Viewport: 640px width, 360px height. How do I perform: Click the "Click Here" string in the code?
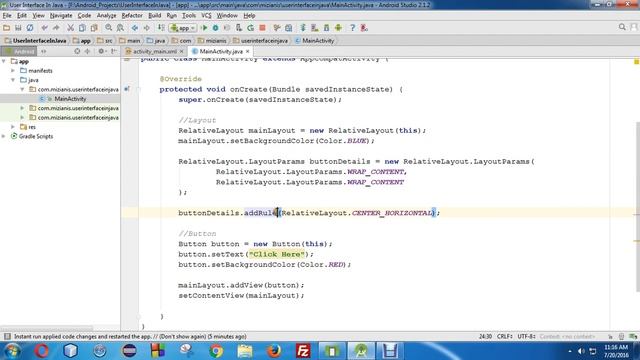click(x=277, y=254)
